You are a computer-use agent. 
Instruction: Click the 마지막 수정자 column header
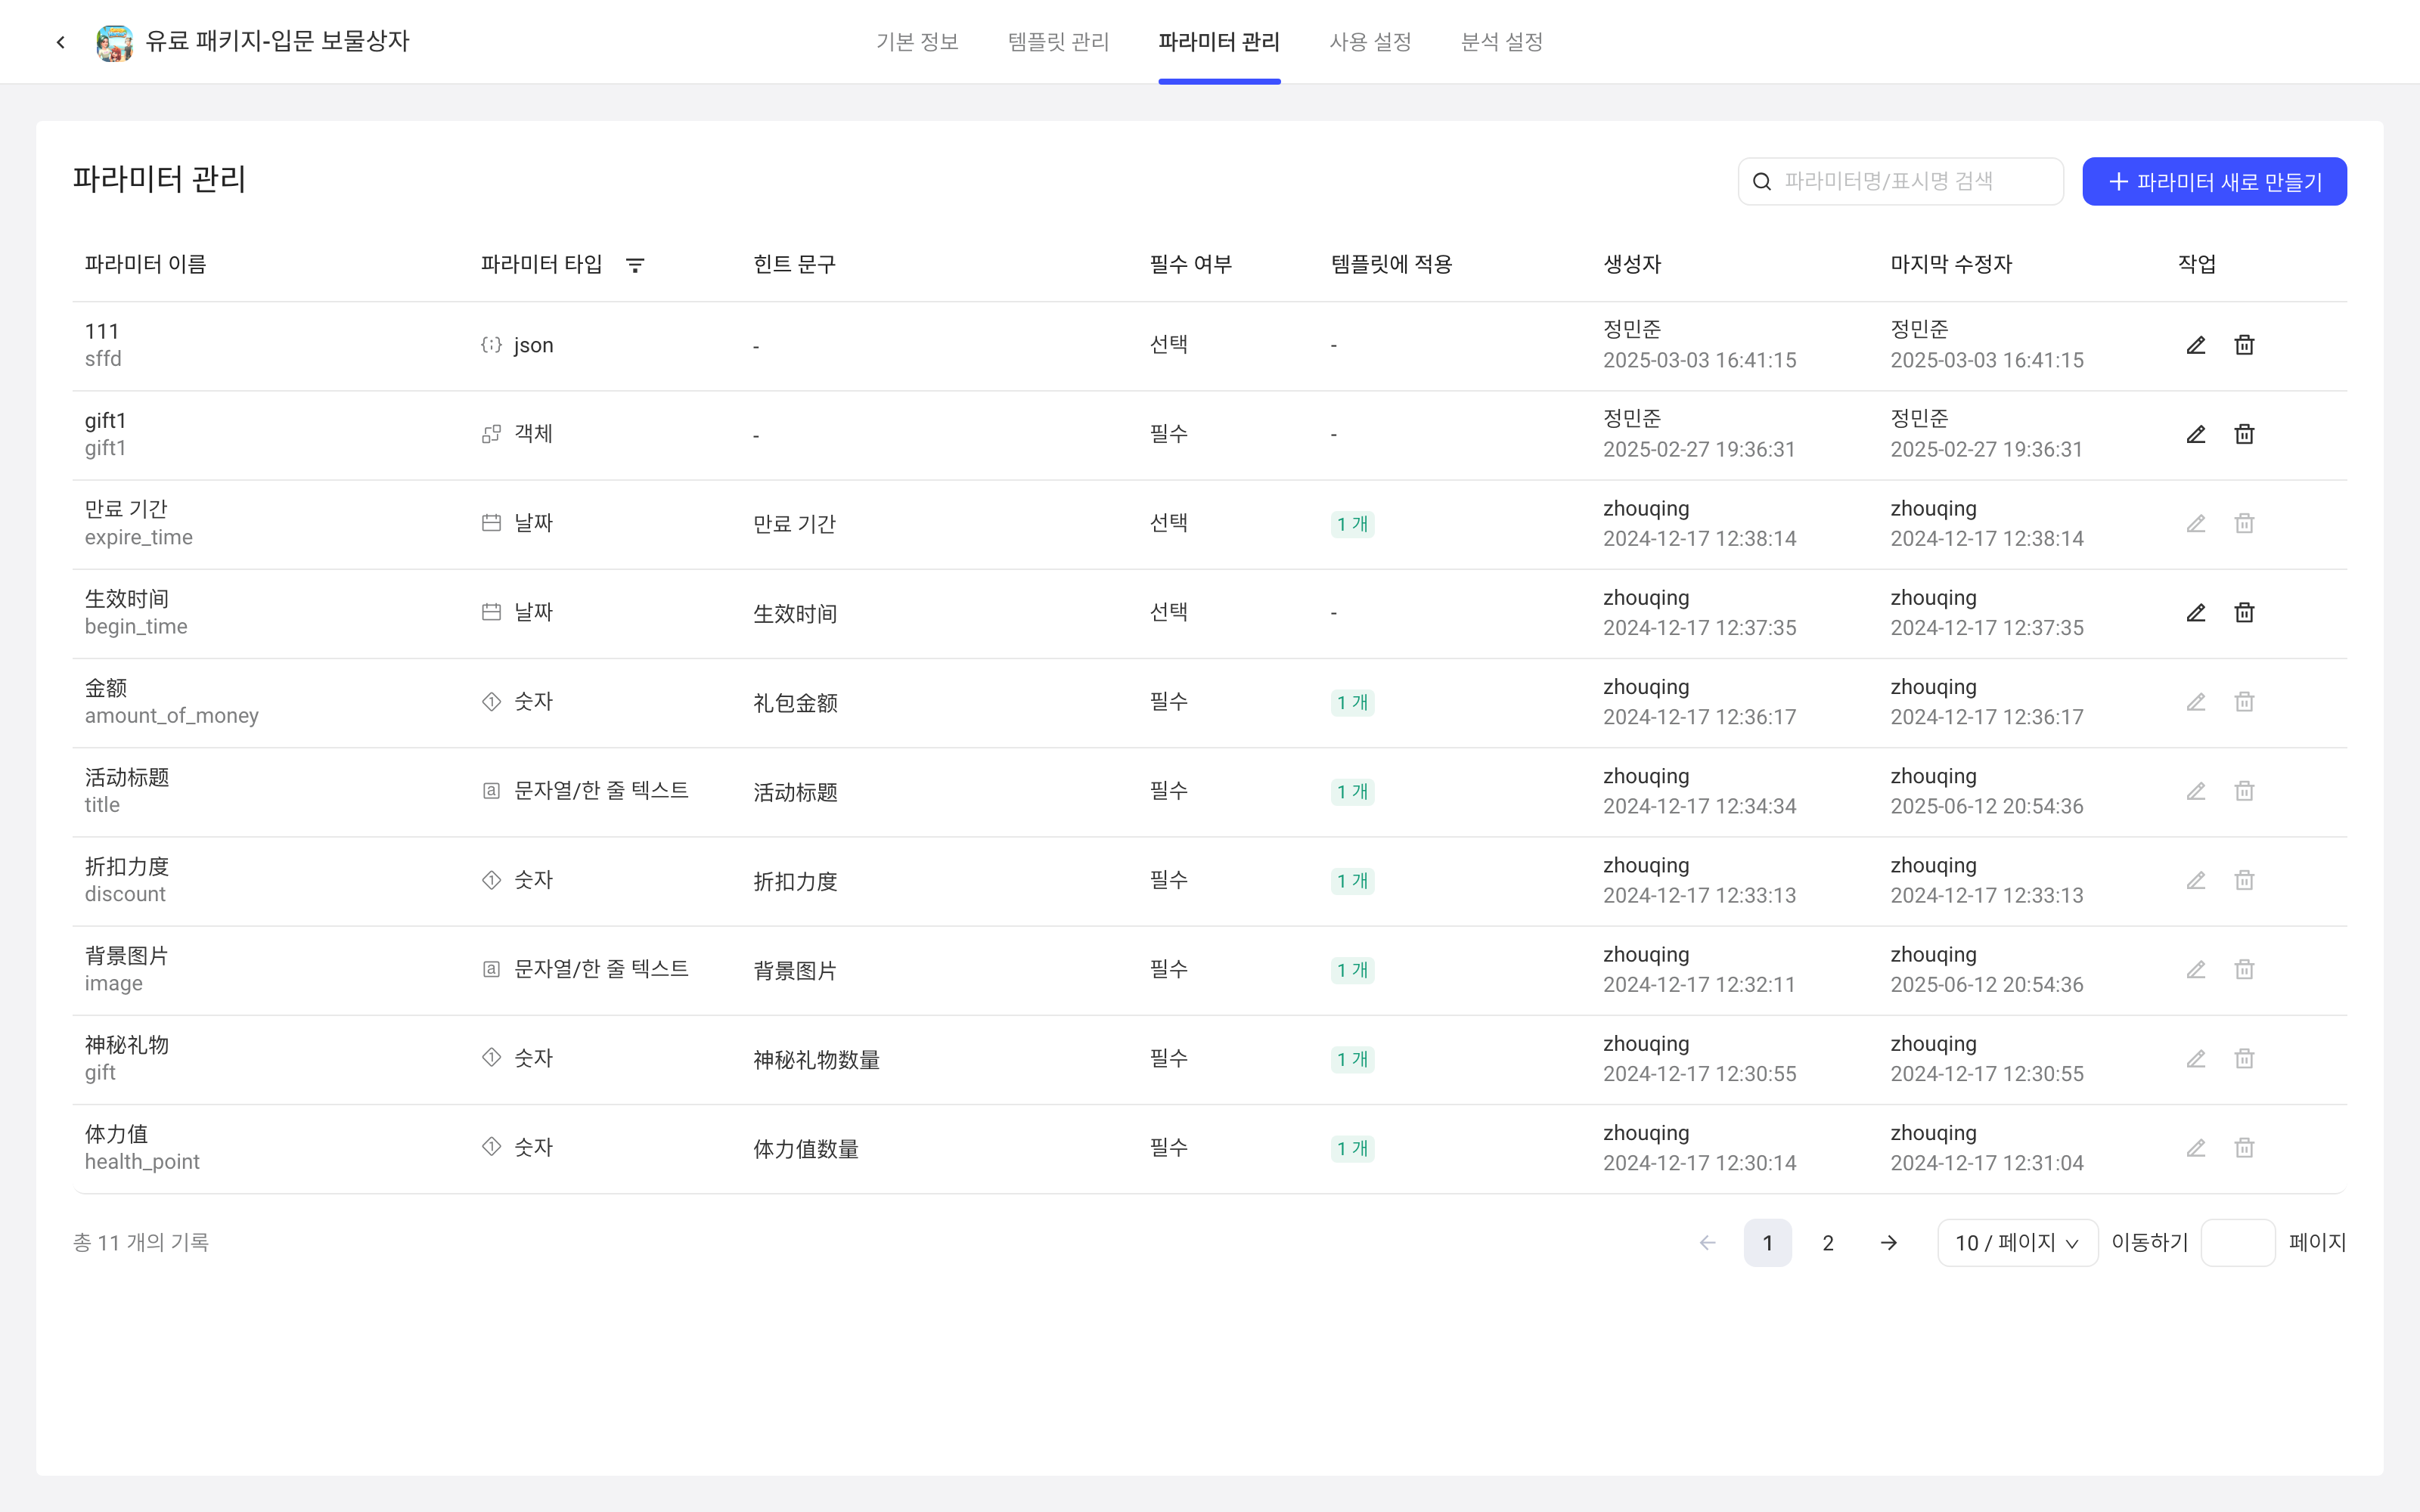coord(1951,265)
